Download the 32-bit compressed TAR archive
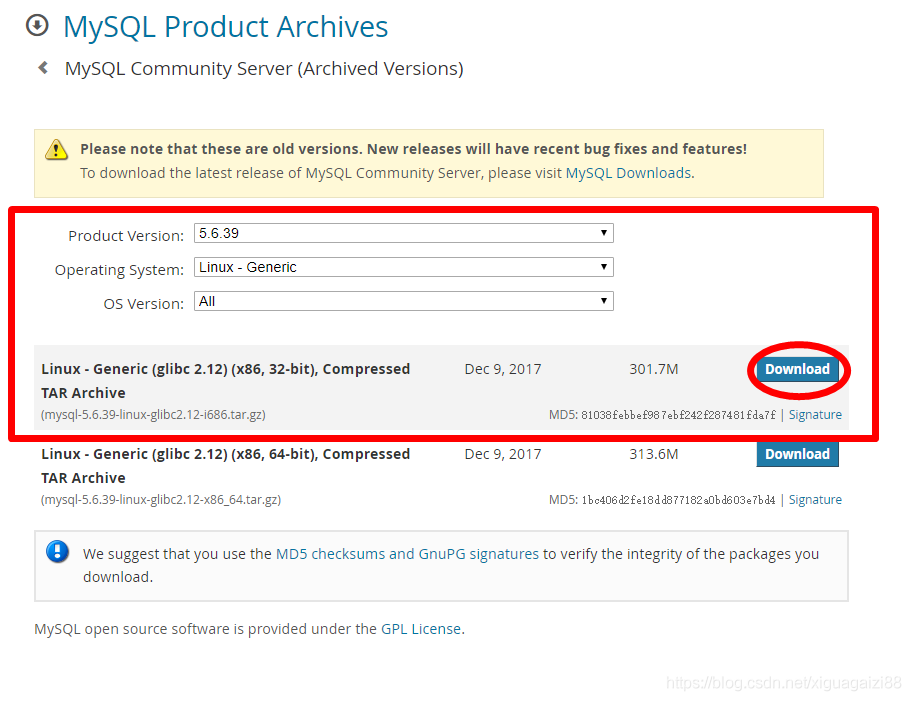The image size is (911, 701). pos(797,369)
